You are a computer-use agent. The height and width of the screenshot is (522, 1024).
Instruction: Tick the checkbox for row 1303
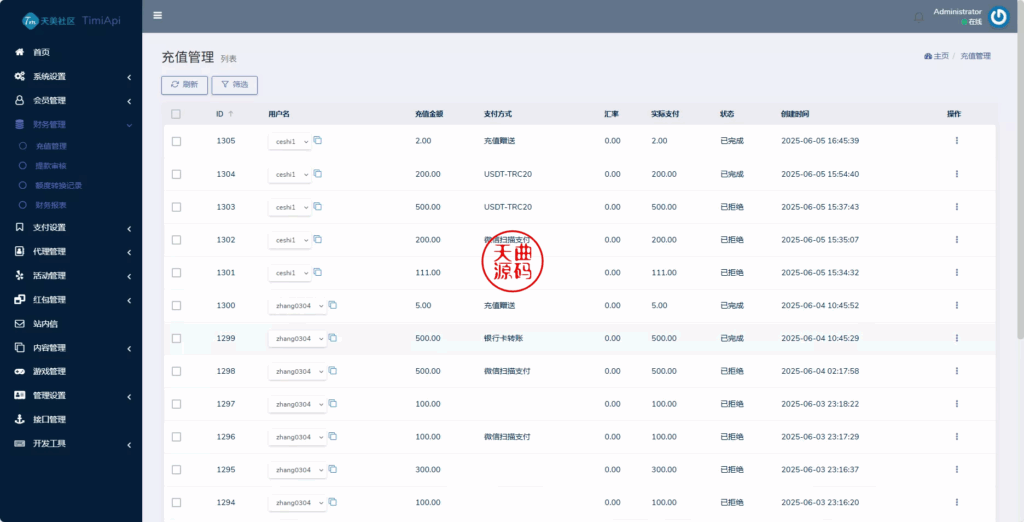(176, 207)
